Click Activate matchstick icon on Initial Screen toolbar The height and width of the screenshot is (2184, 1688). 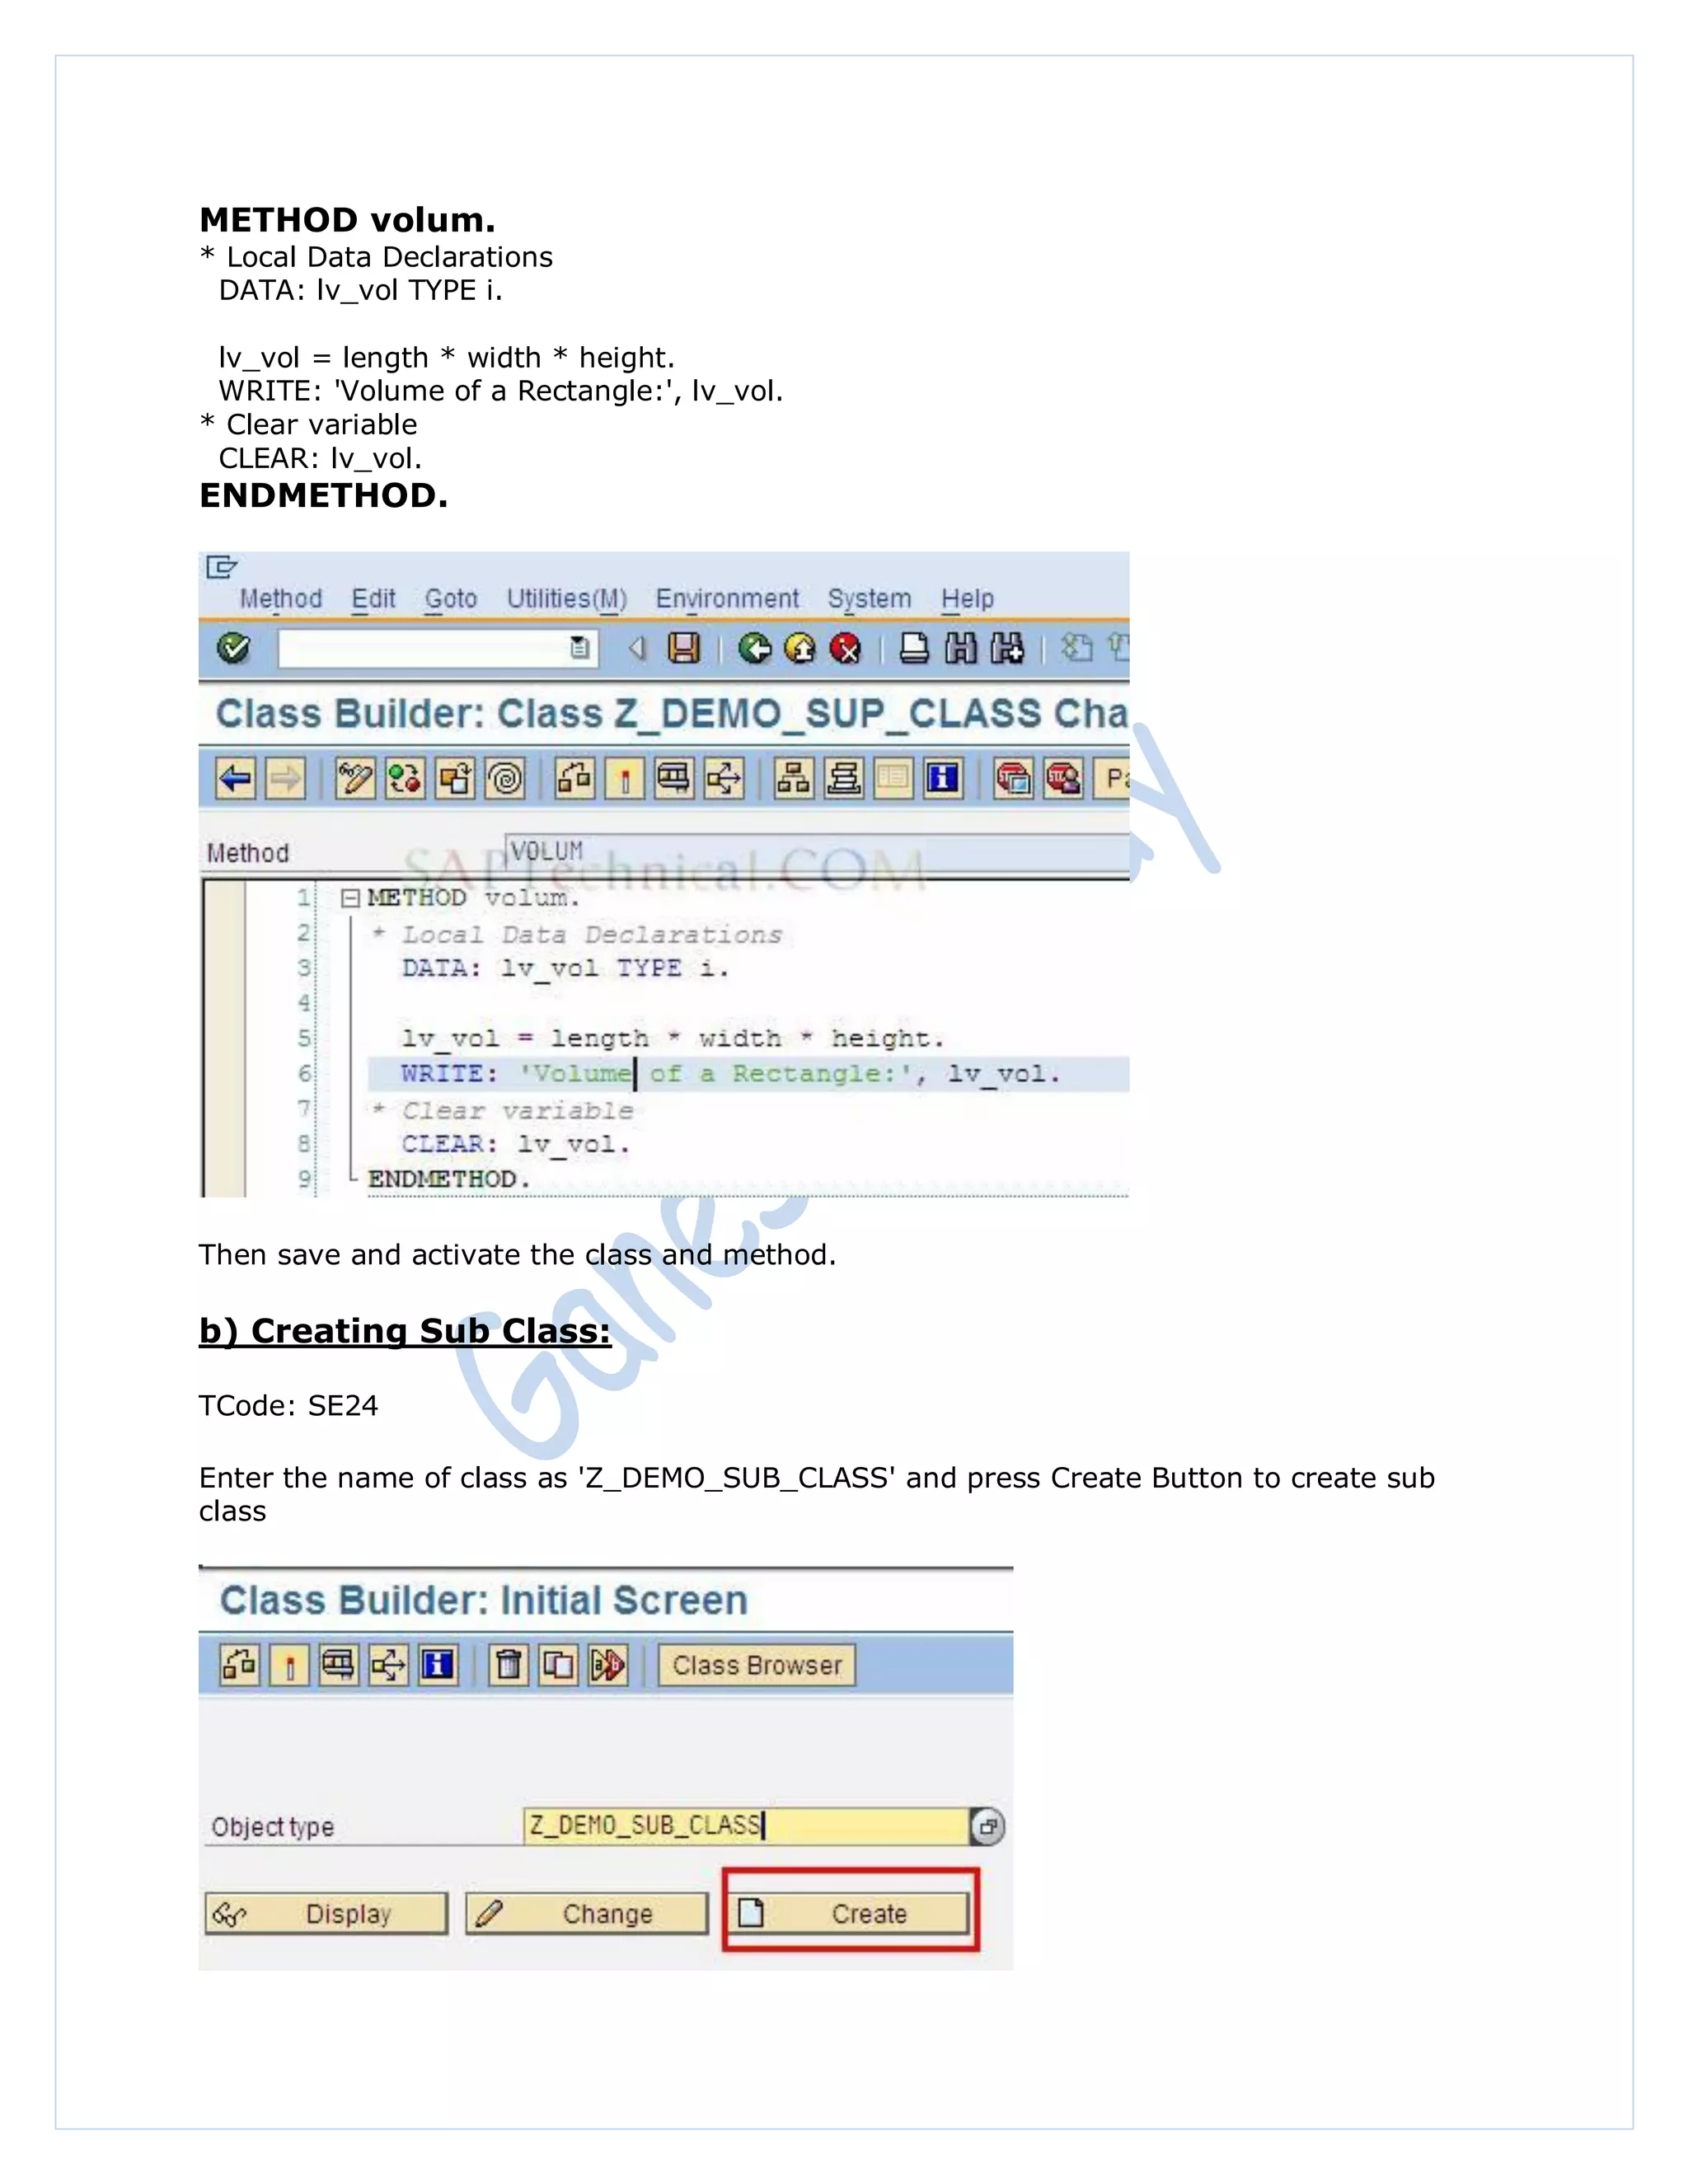coord(290,1665)
